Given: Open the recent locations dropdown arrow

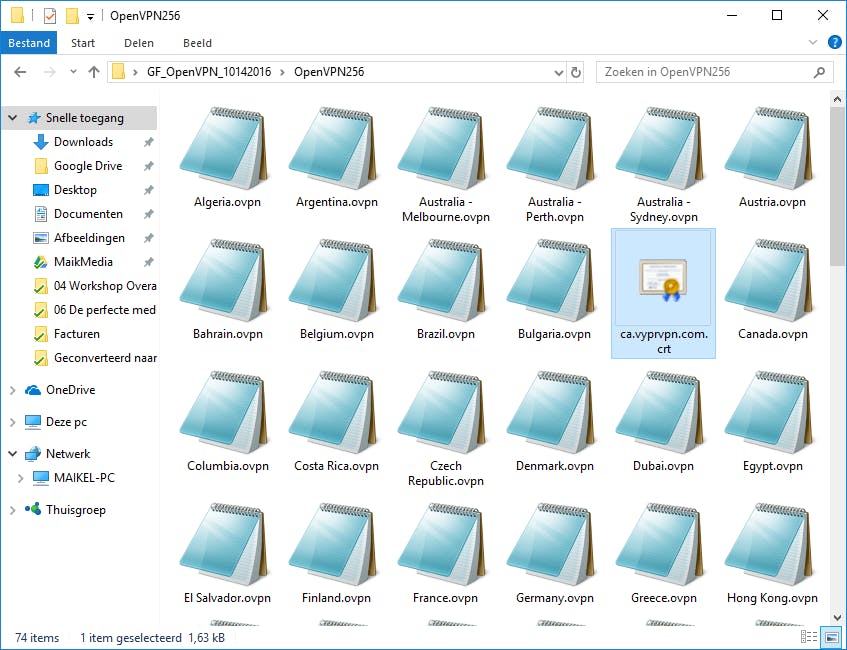Looking at the screenshot, I should [x=73, y=71].
